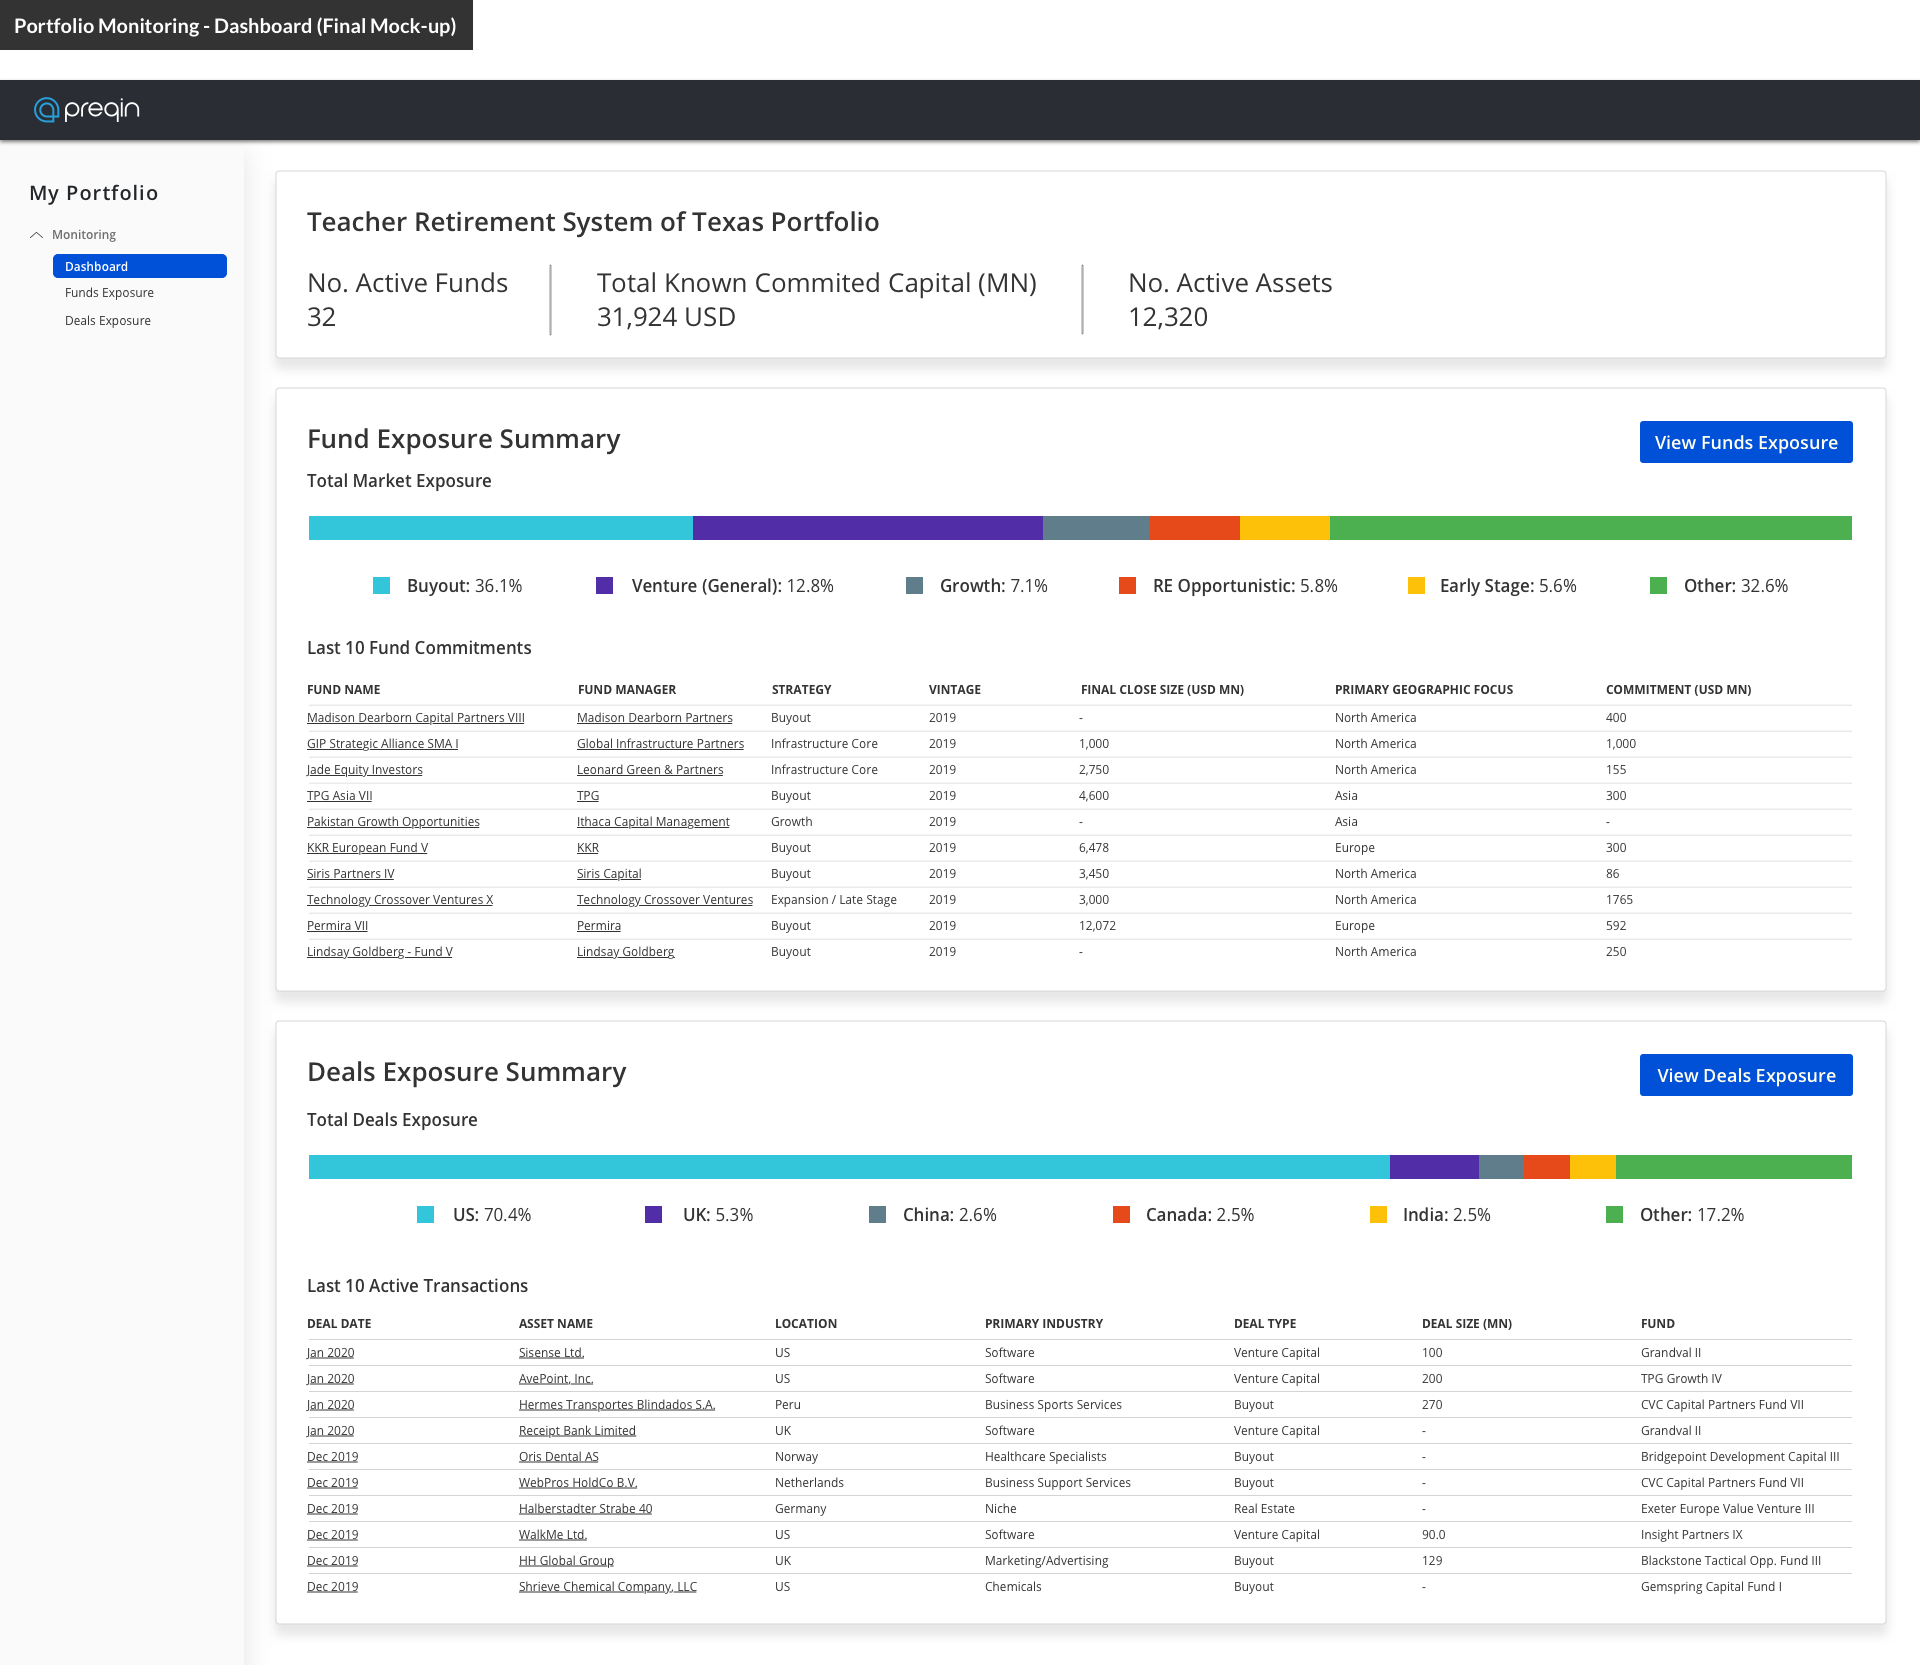Open Madison Dearborn Capital Partners VIII fund

click(416, 718)
